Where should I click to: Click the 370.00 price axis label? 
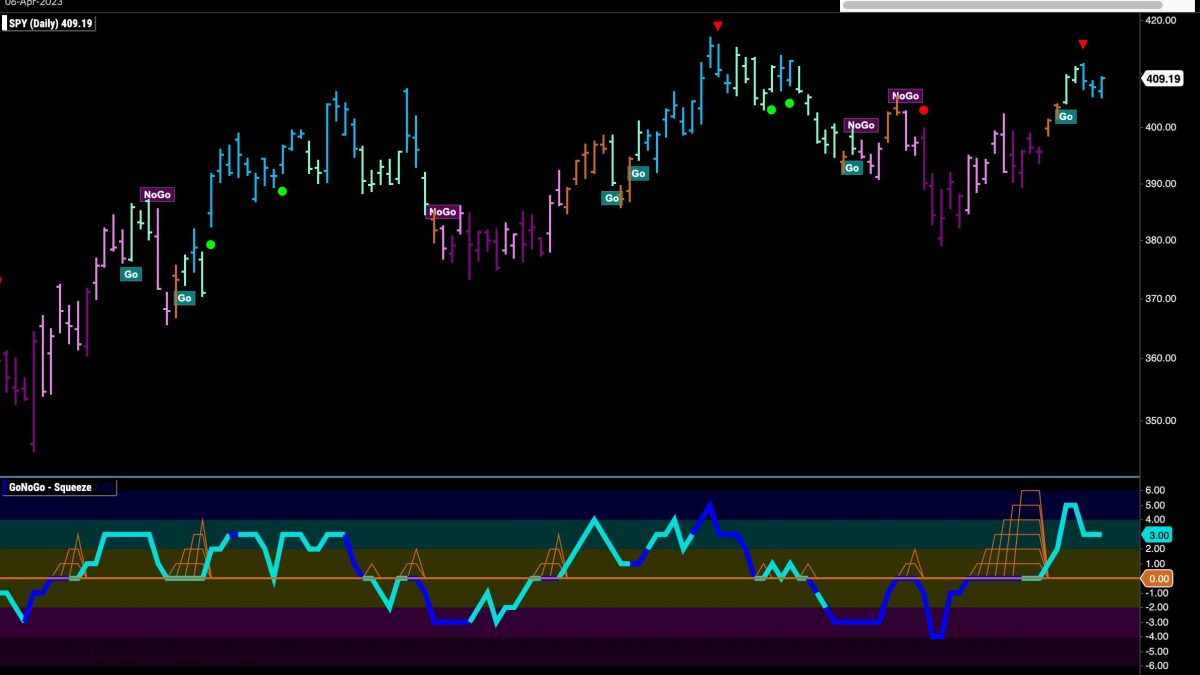coord(1162,299)
